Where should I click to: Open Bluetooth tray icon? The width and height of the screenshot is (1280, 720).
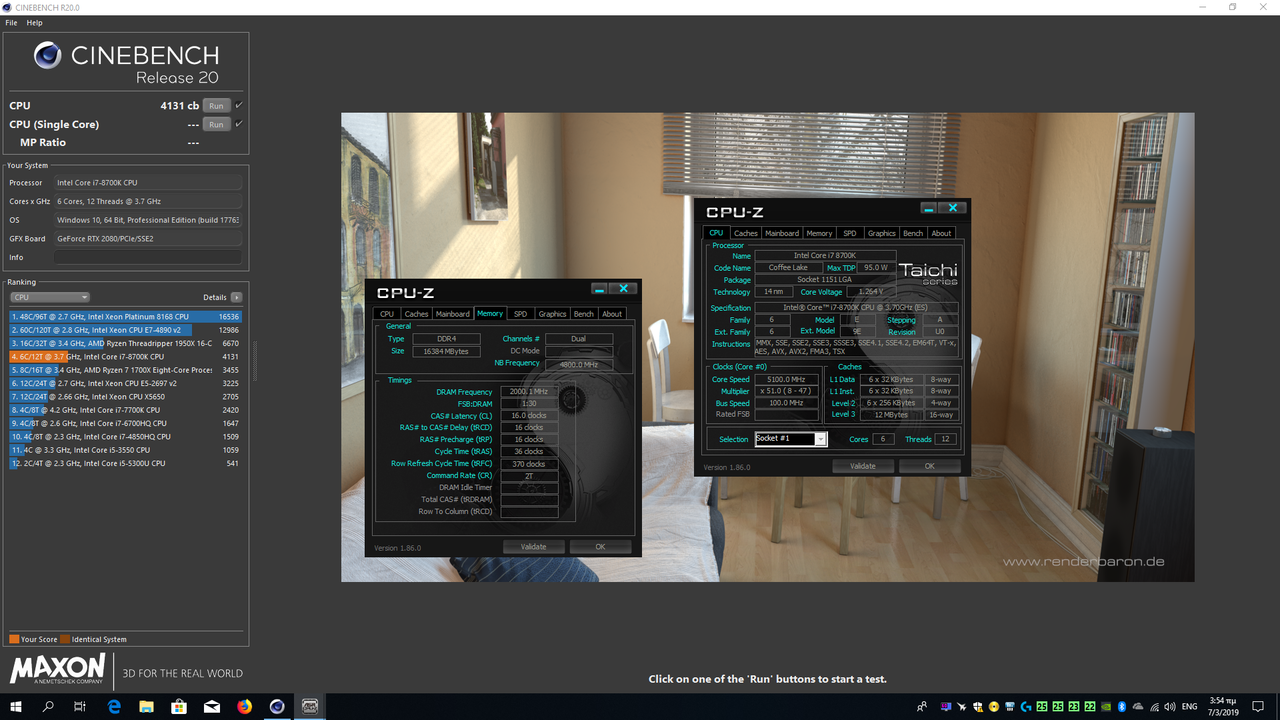(1122, 707)
